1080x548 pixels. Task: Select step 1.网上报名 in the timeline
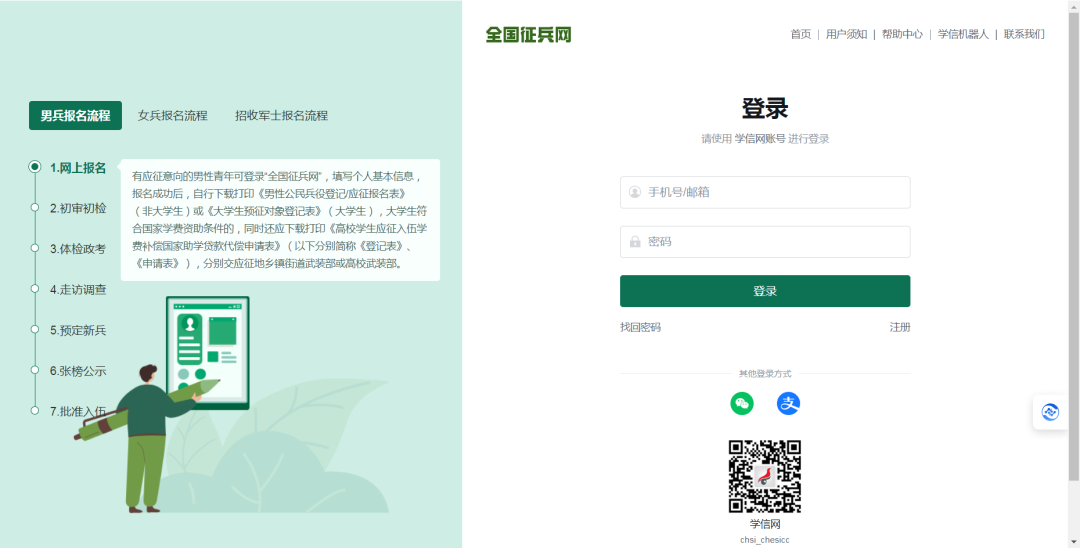coord(78,168)
